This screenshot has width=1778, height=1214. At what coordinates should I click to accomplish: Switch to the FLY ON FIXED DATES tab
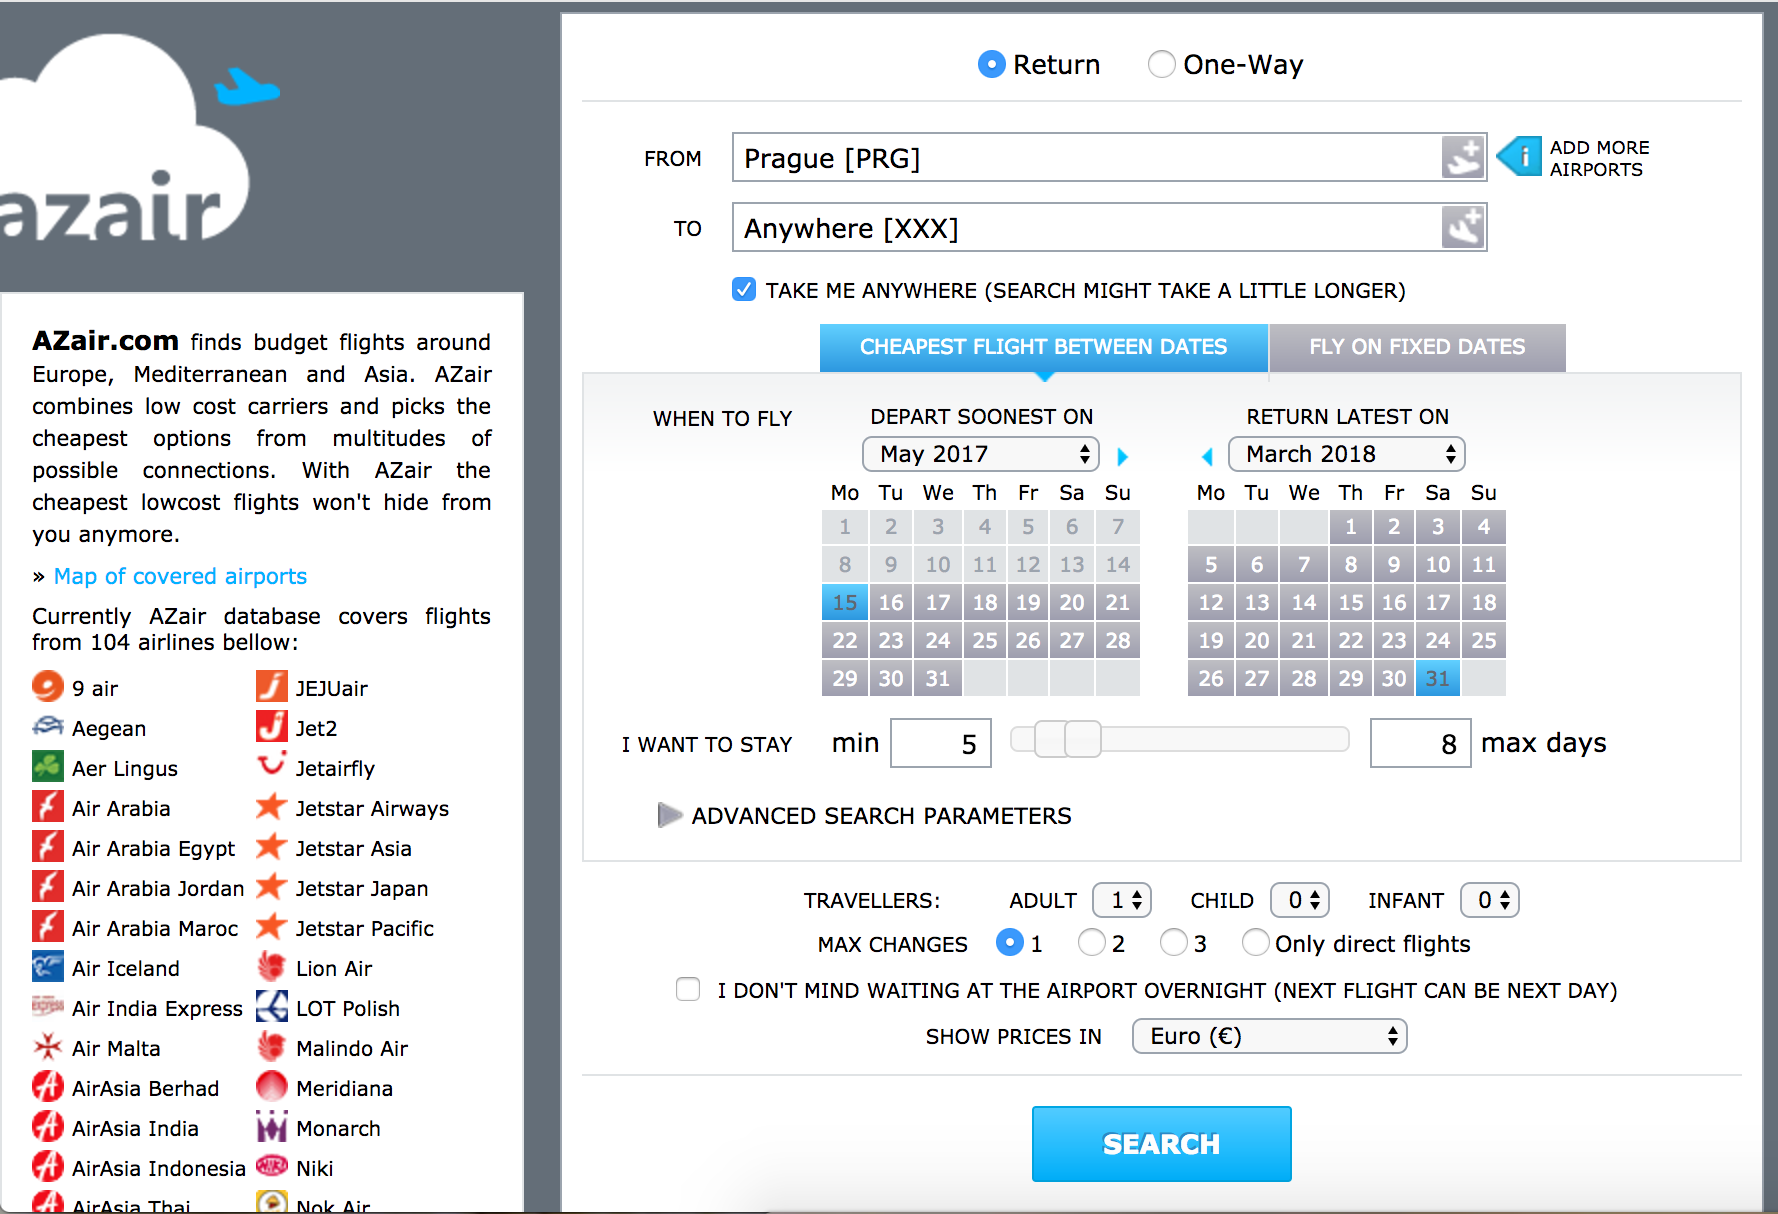1417,347
